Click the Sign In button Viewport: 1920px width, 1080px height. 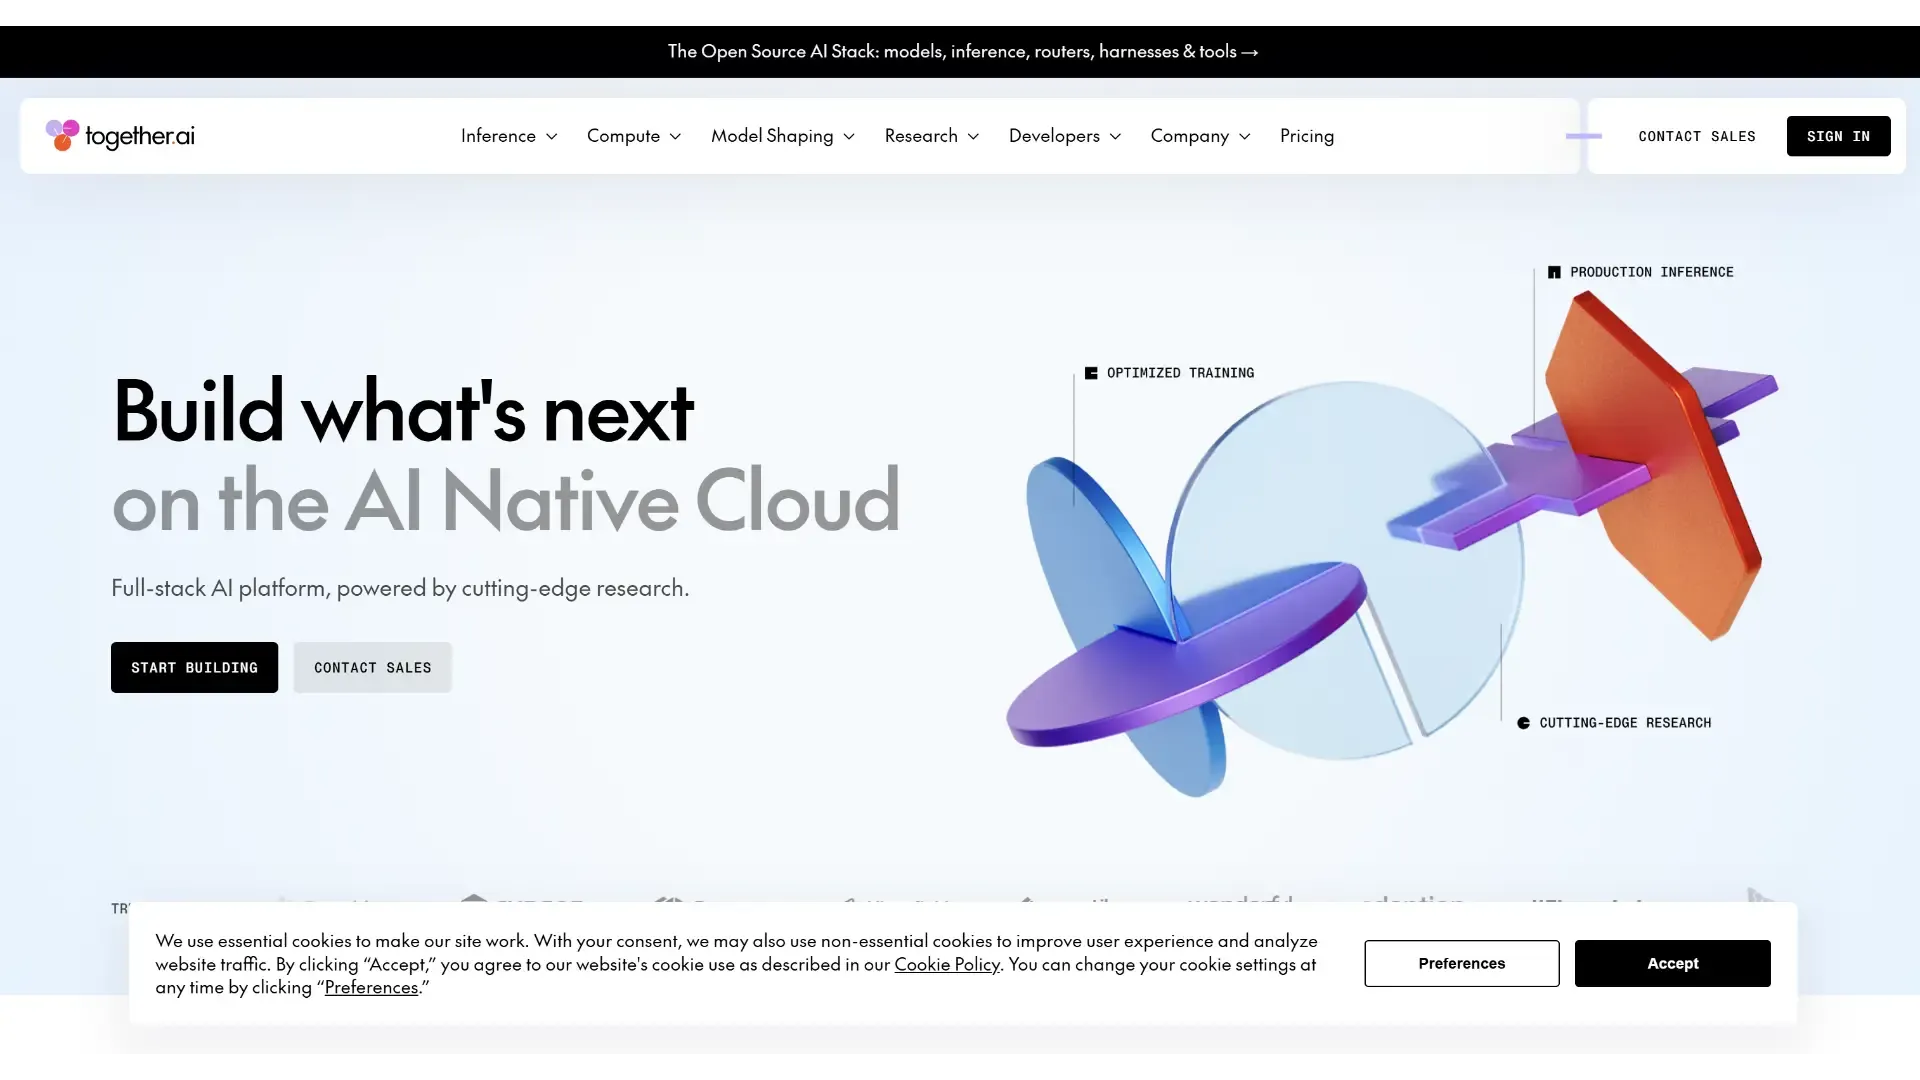coord(1838,136)
